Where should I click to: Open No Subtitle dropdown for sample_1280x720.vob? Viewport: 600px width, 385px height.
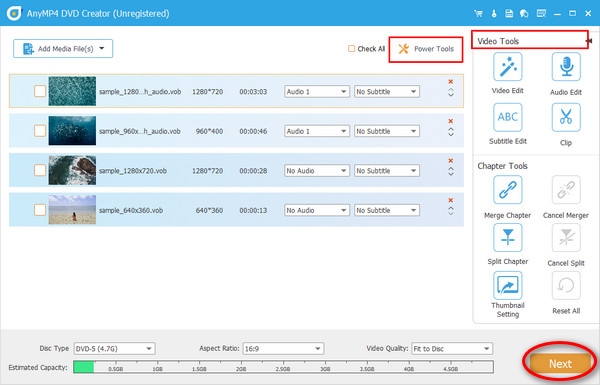tap(386, 171)
